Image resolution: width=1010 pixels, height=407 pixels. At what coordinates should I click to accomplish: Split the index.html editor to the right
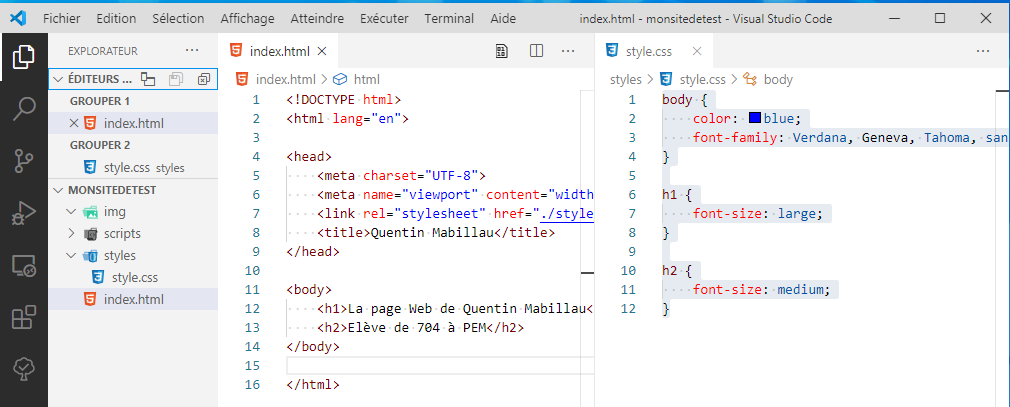click(536, 50)
